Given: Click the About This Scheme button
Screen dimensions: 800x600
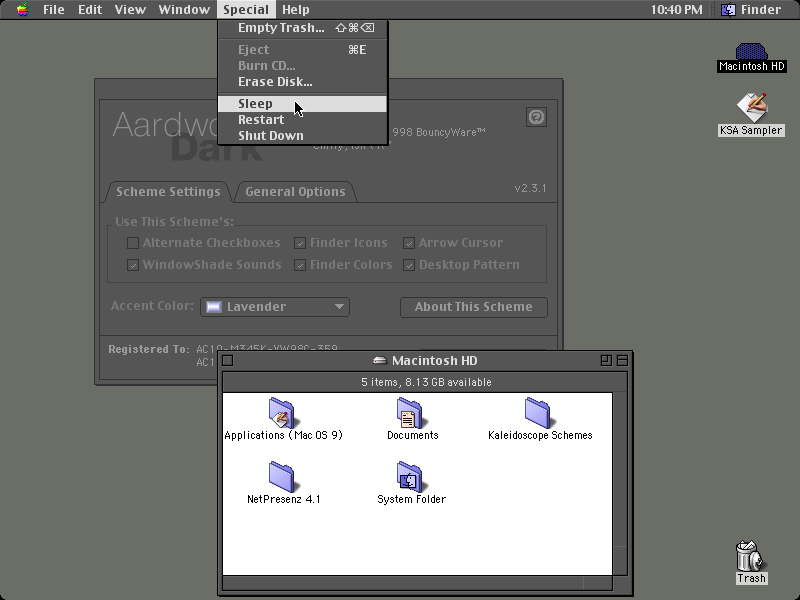Looking at the screenshot, I should click(x=473, y=307).
